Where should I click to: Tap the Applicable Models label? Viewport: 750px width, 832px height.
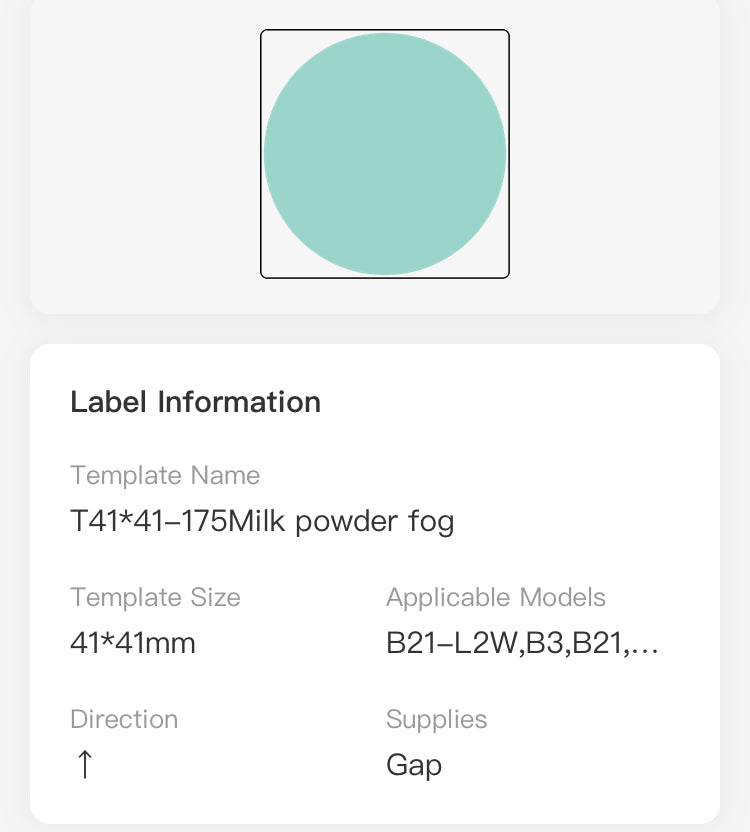[x=496, y=597]
